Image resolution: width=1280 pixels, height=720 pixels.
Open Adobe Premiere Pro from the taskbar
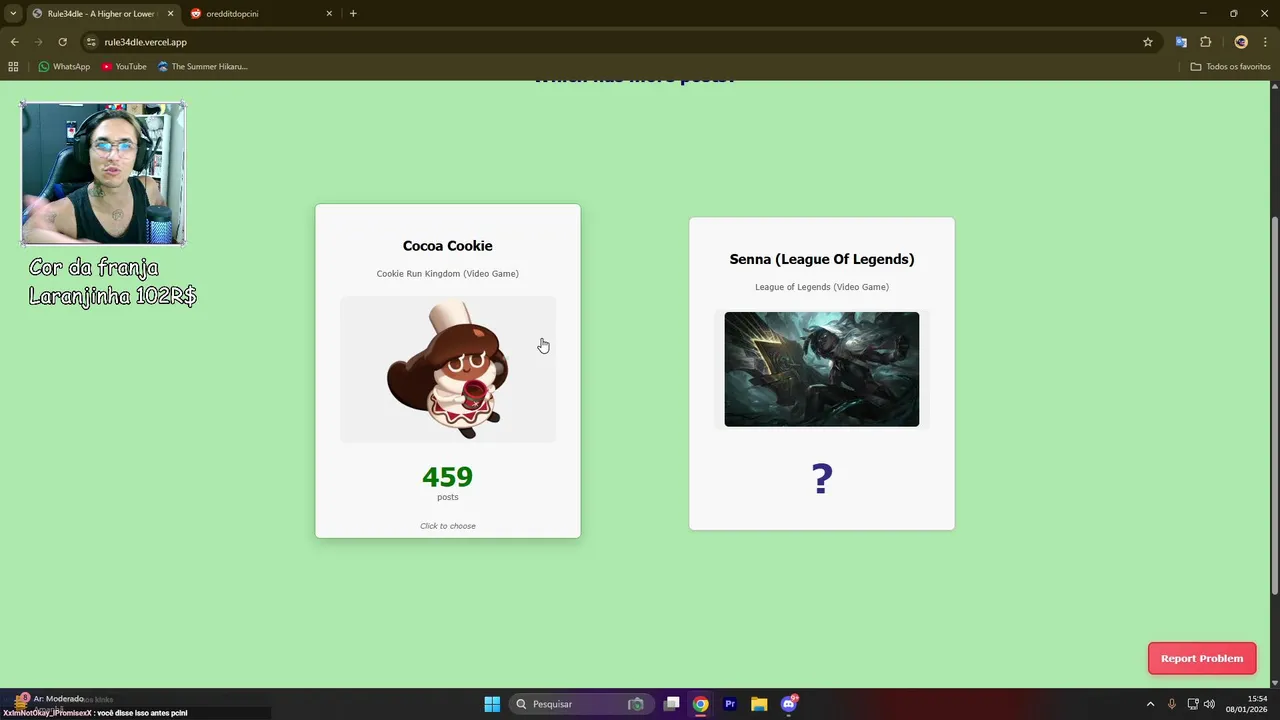(730, 704)
